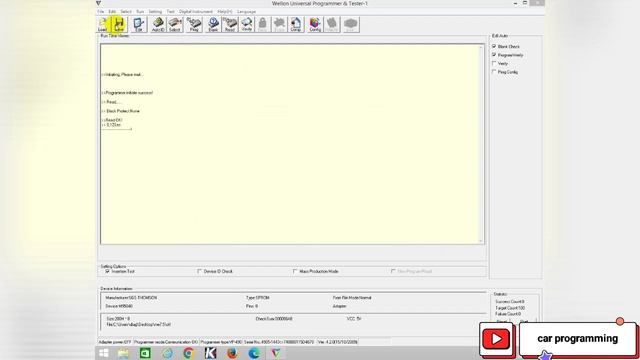Open the Digital Instrument menu
Viewport: 640px width, 360px height.
[196, 11]
